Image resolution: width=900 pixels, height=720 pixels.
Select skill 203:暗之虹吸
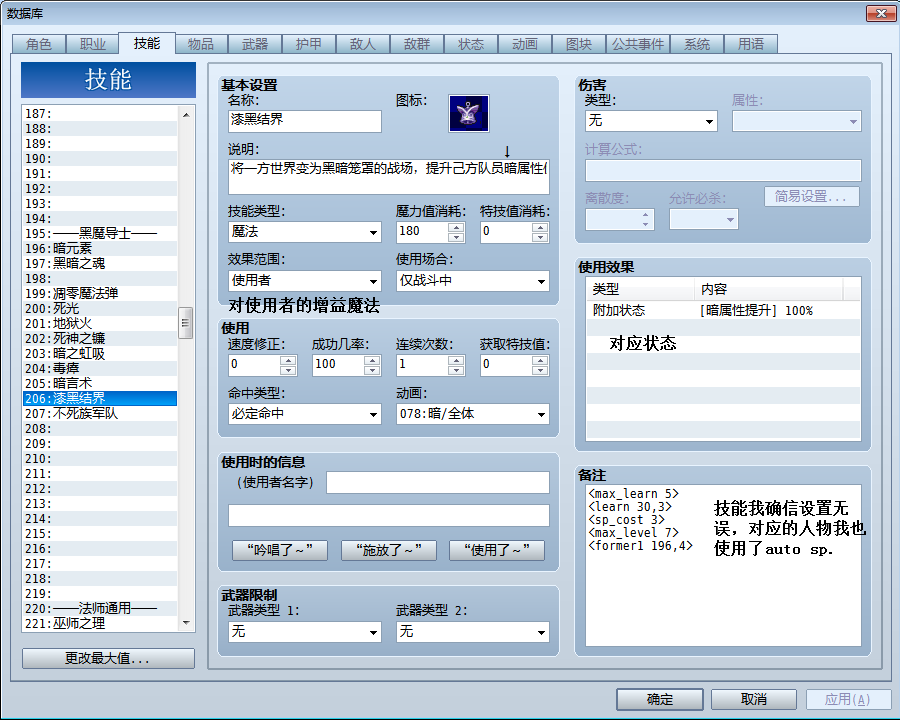(100, 354)
